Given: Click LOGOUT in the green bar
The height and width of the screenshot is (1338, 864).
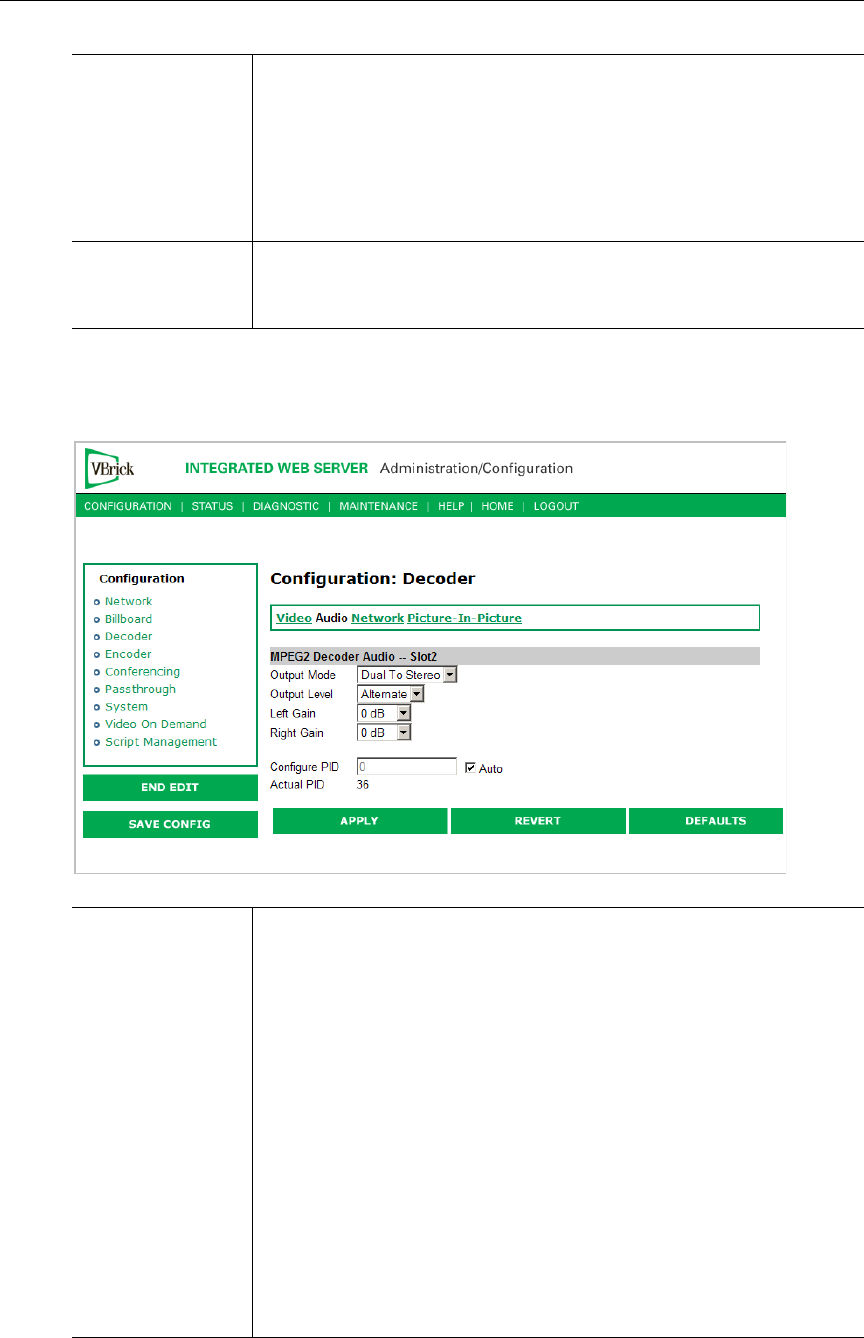Looking at the screenshot, I should pos(556,506).
